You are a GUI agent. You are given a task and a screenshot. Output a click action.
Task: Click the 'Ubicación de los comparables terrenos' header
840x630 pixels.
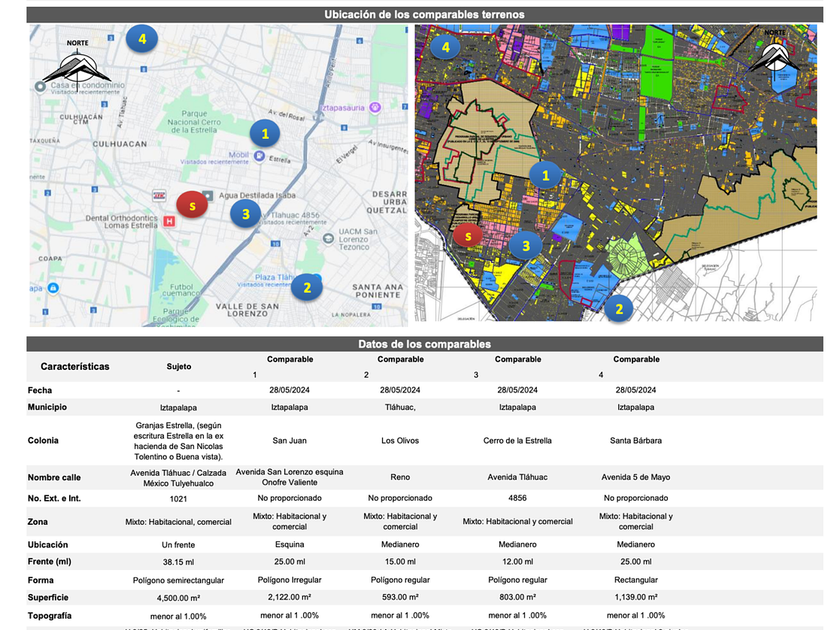tap(425, 15)
